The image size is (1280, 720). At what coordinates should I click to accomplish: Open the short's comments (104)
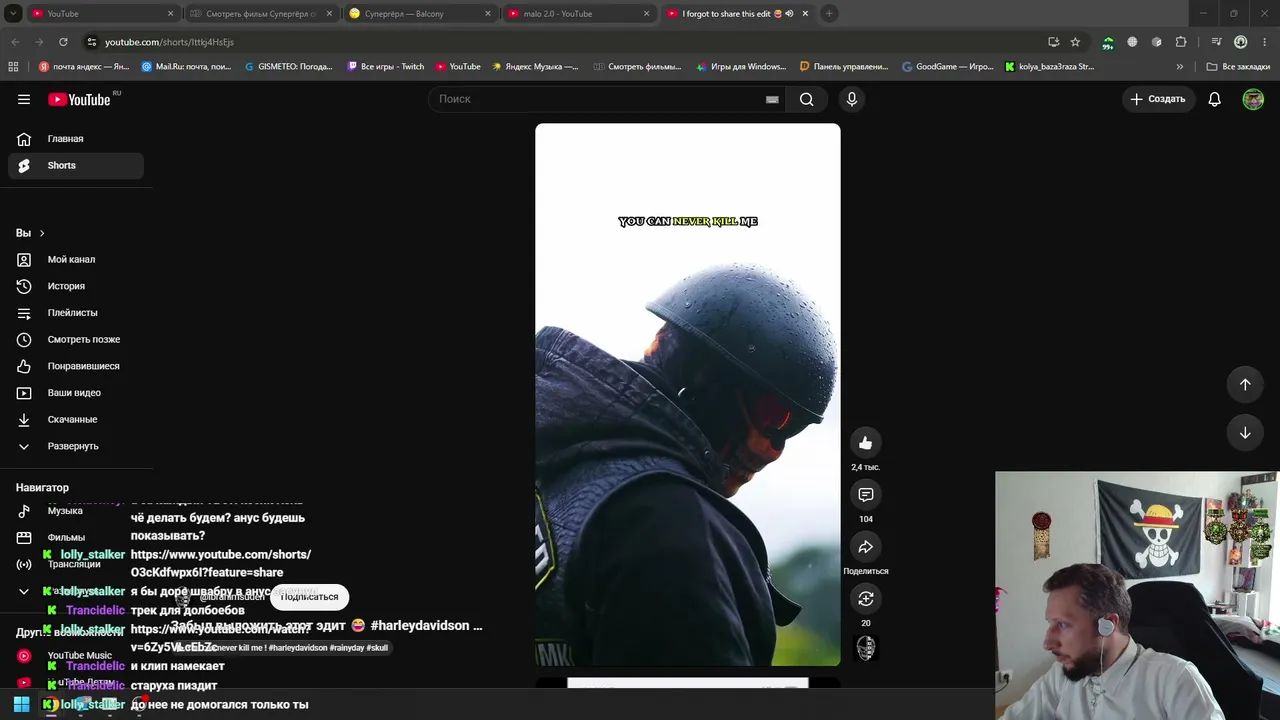point(866,495)
